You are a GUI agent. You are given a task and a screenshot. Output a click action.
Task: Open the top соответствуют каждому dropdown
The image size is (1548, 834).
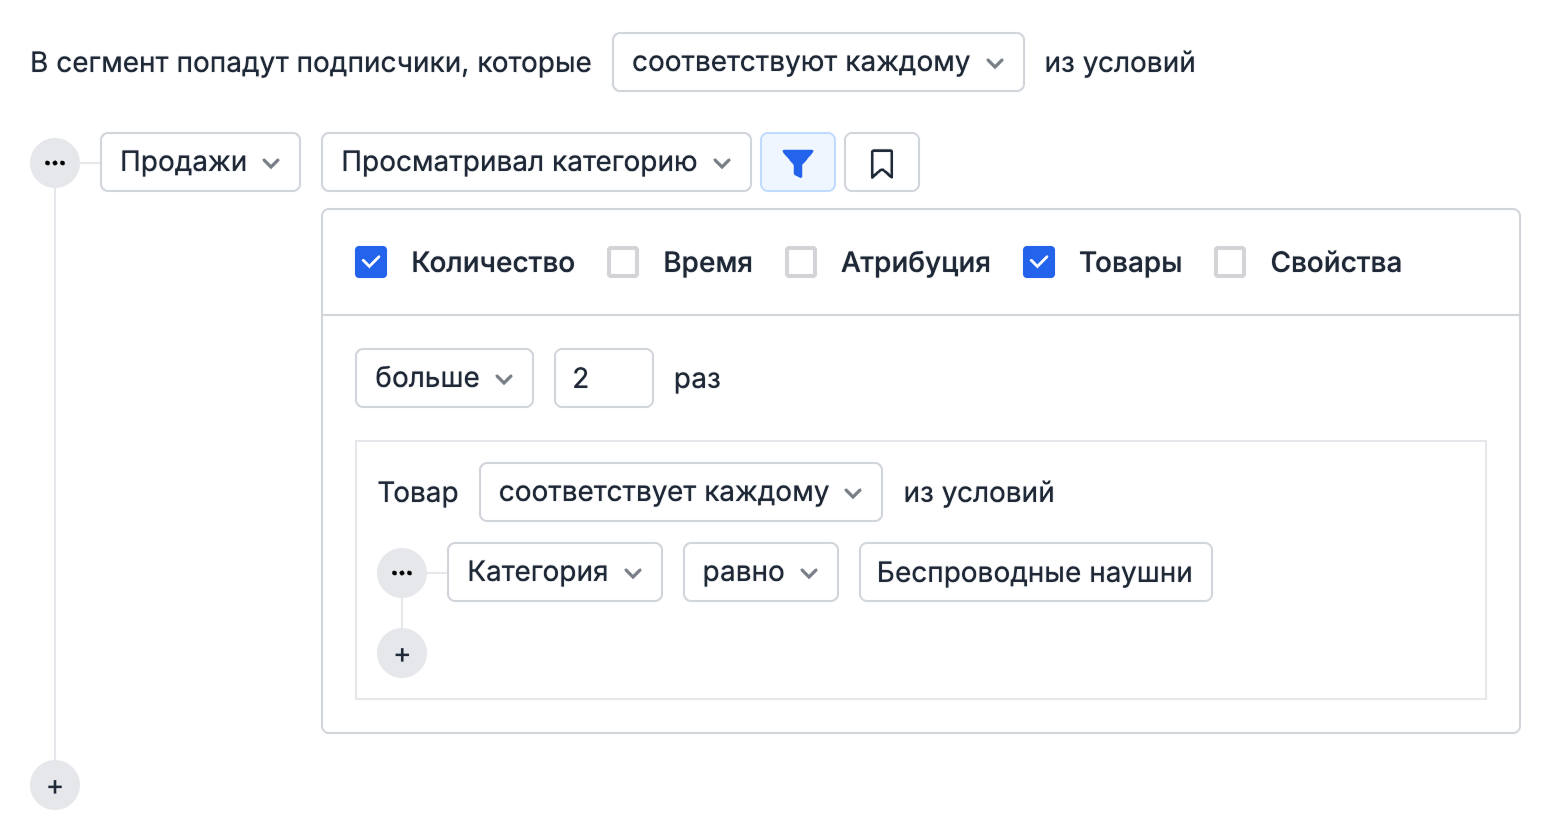click(817, 62)
